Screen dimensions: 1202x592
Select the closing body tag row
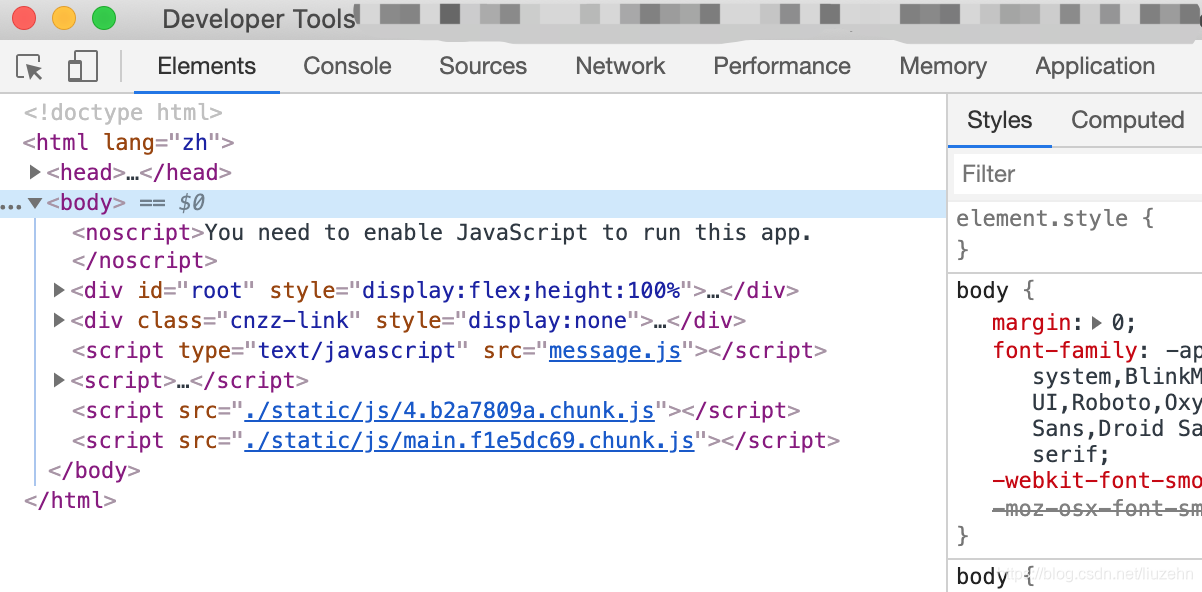[x=94, y=471]
